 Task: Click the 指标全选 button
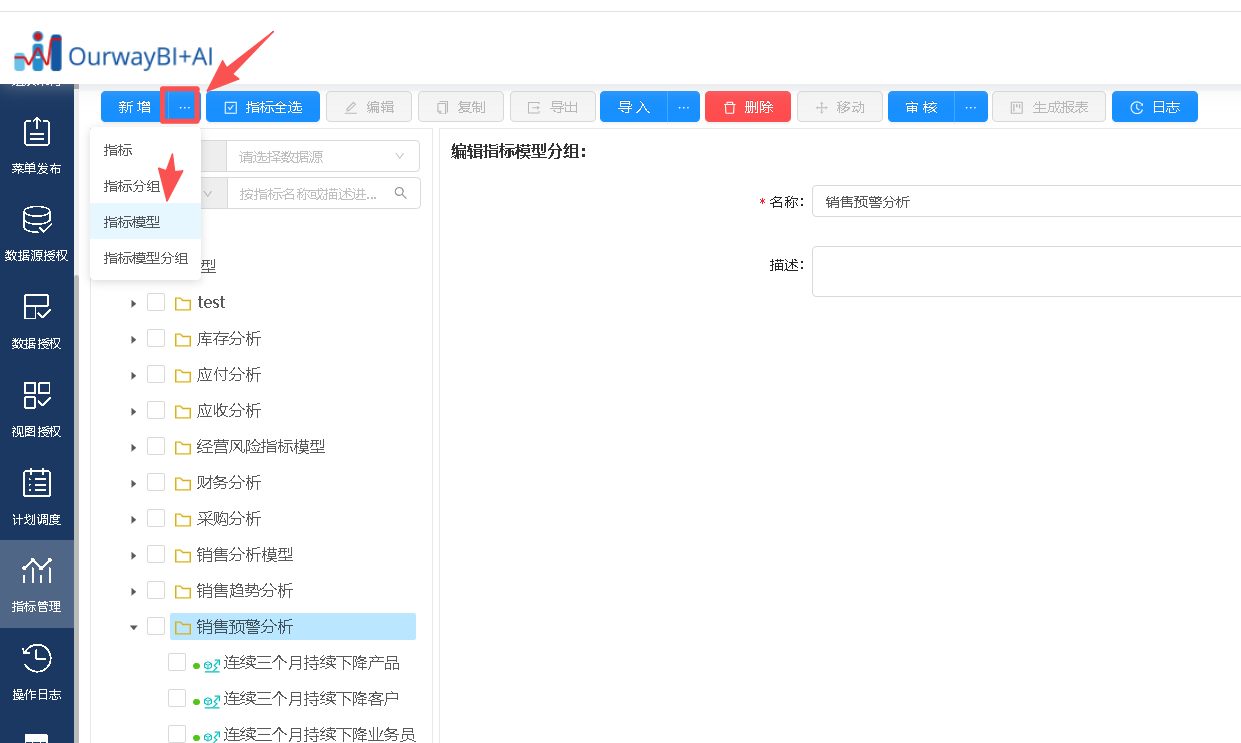click(263, 107)
